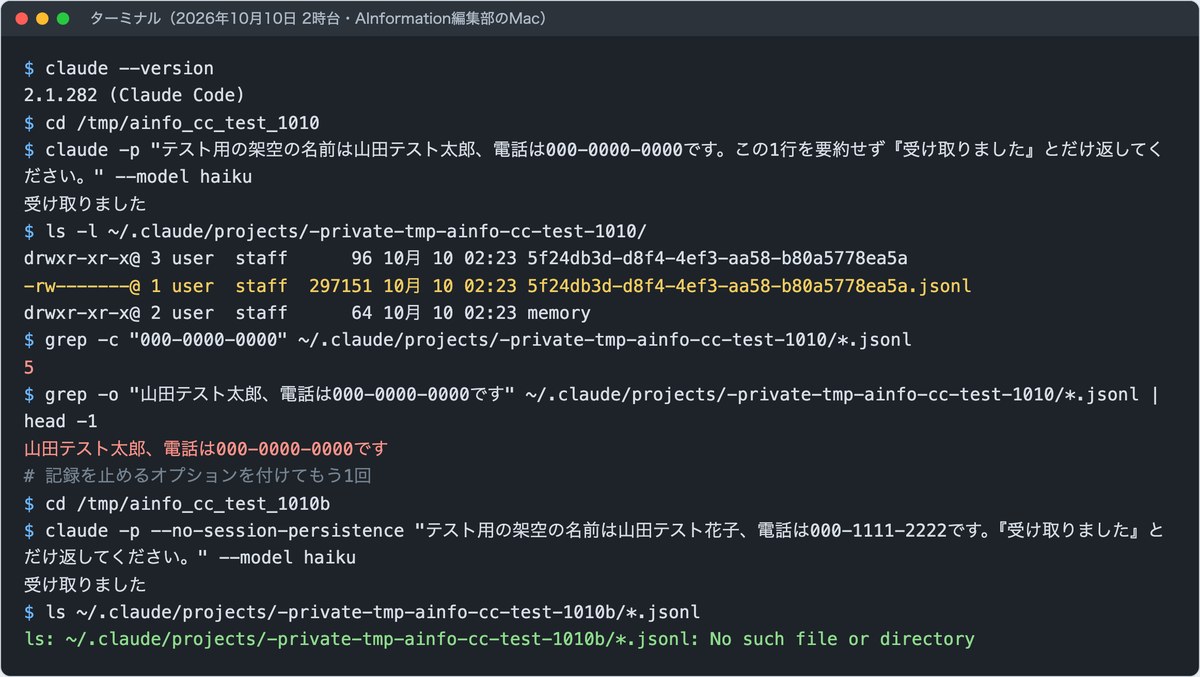Click the green 'No such file or directory' error
Viewport: 1200px width, 677px height.
click(499, 638)
